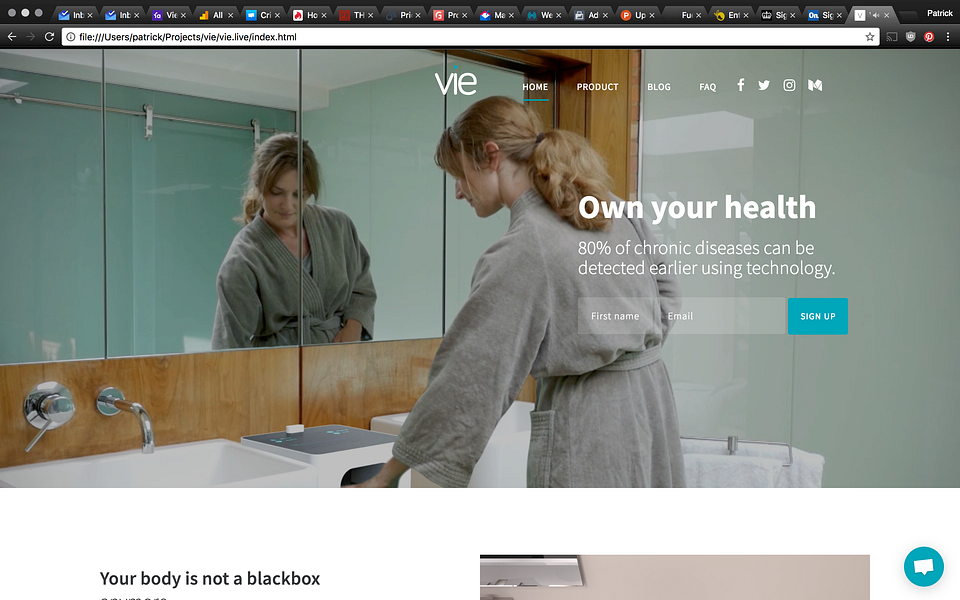This screenshot has width=960, height=600.
Task: Open the FAQ navigation link
Action: point(708,87)
